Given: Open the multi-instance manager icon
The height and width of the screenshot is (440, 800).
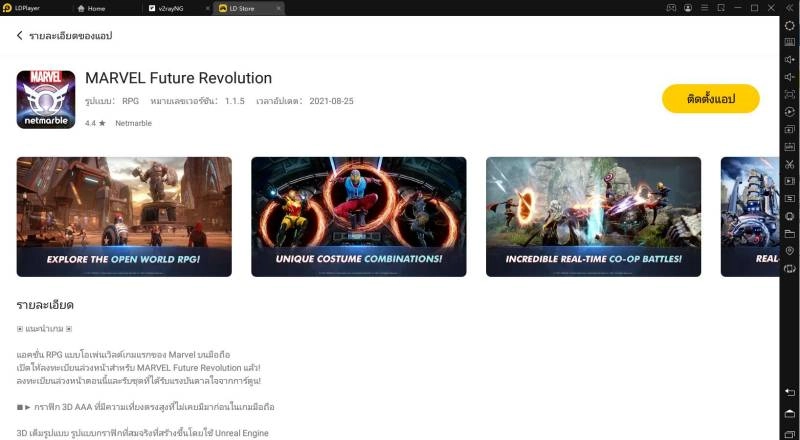Looking at the screenshot, I should (x=789, y=129).
